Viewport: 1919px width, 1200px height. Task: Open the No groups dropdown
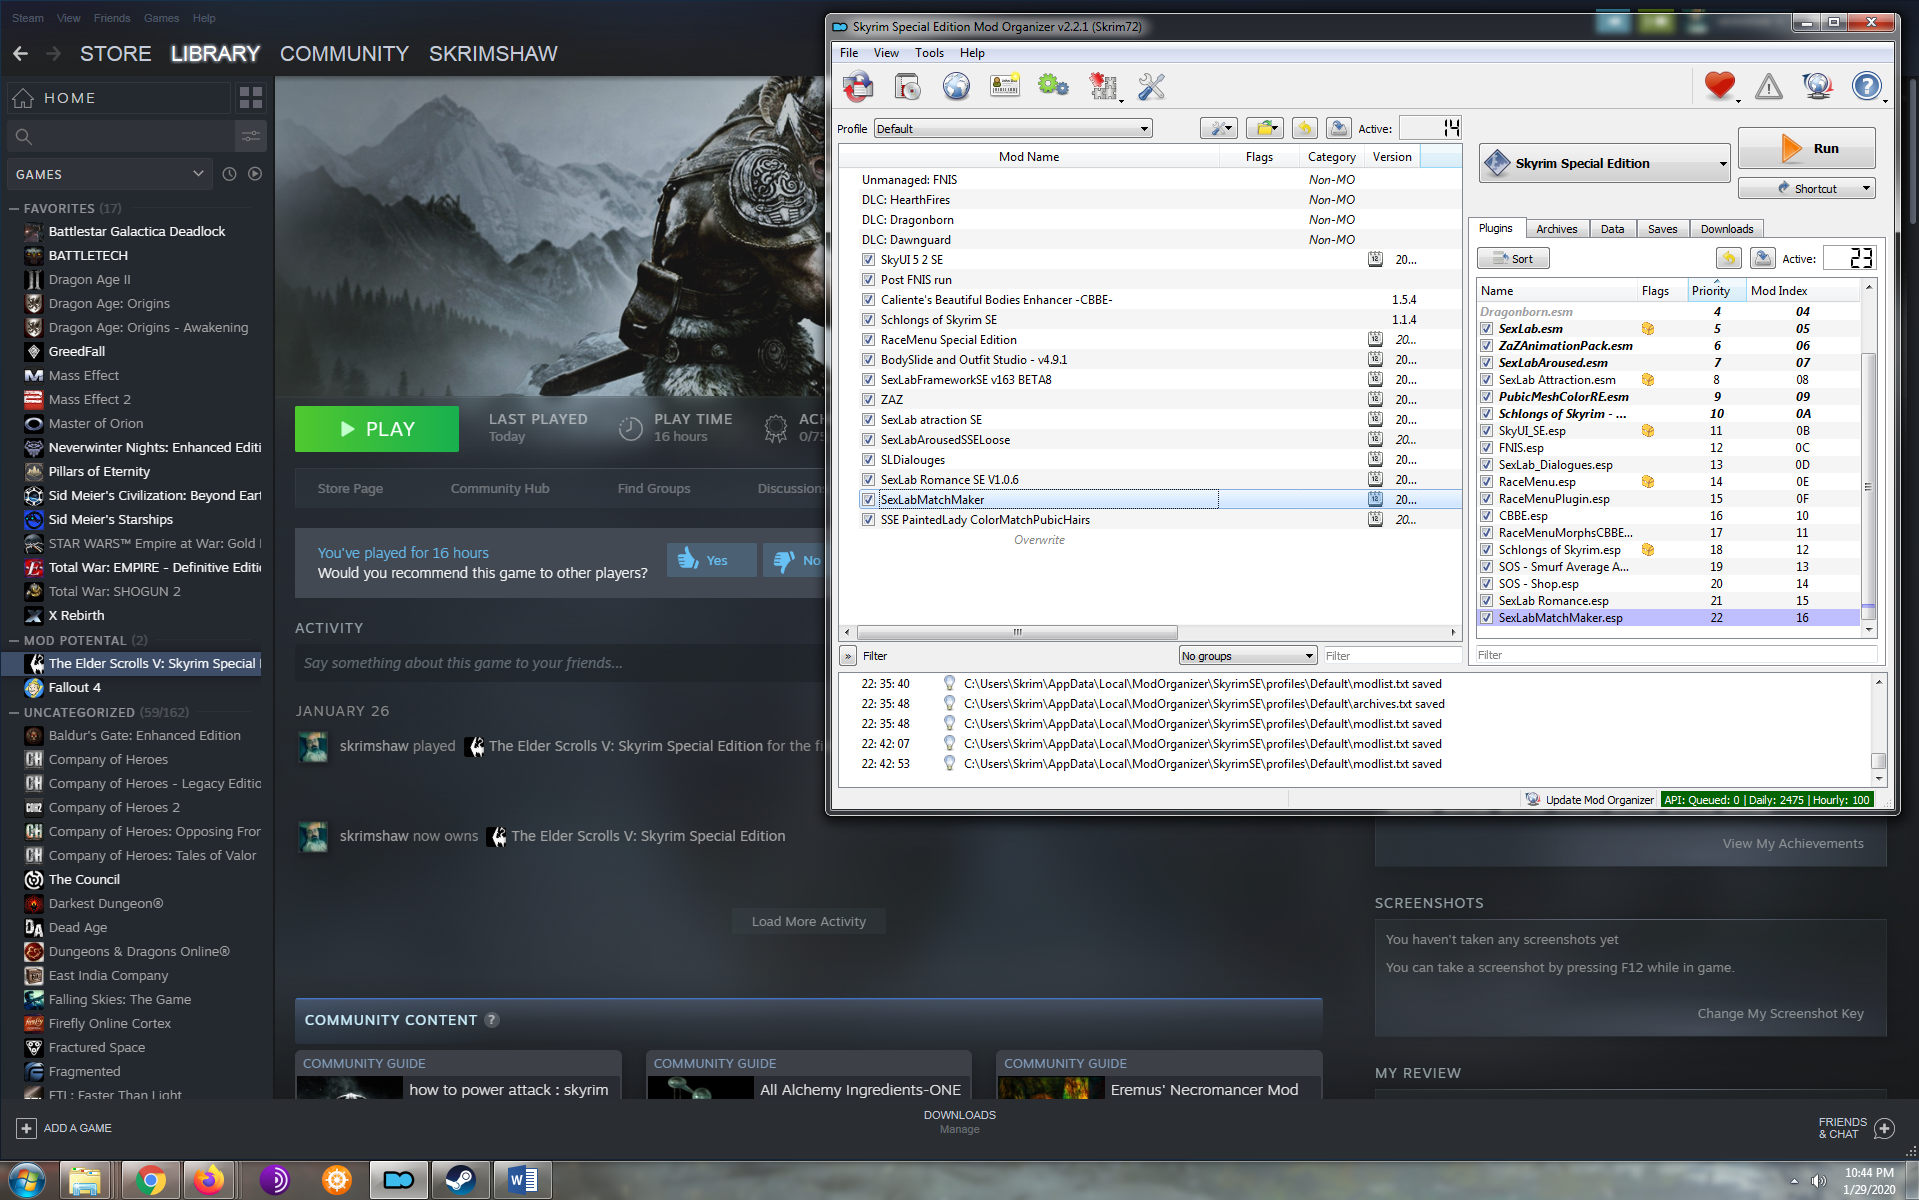click(1247, 656)
